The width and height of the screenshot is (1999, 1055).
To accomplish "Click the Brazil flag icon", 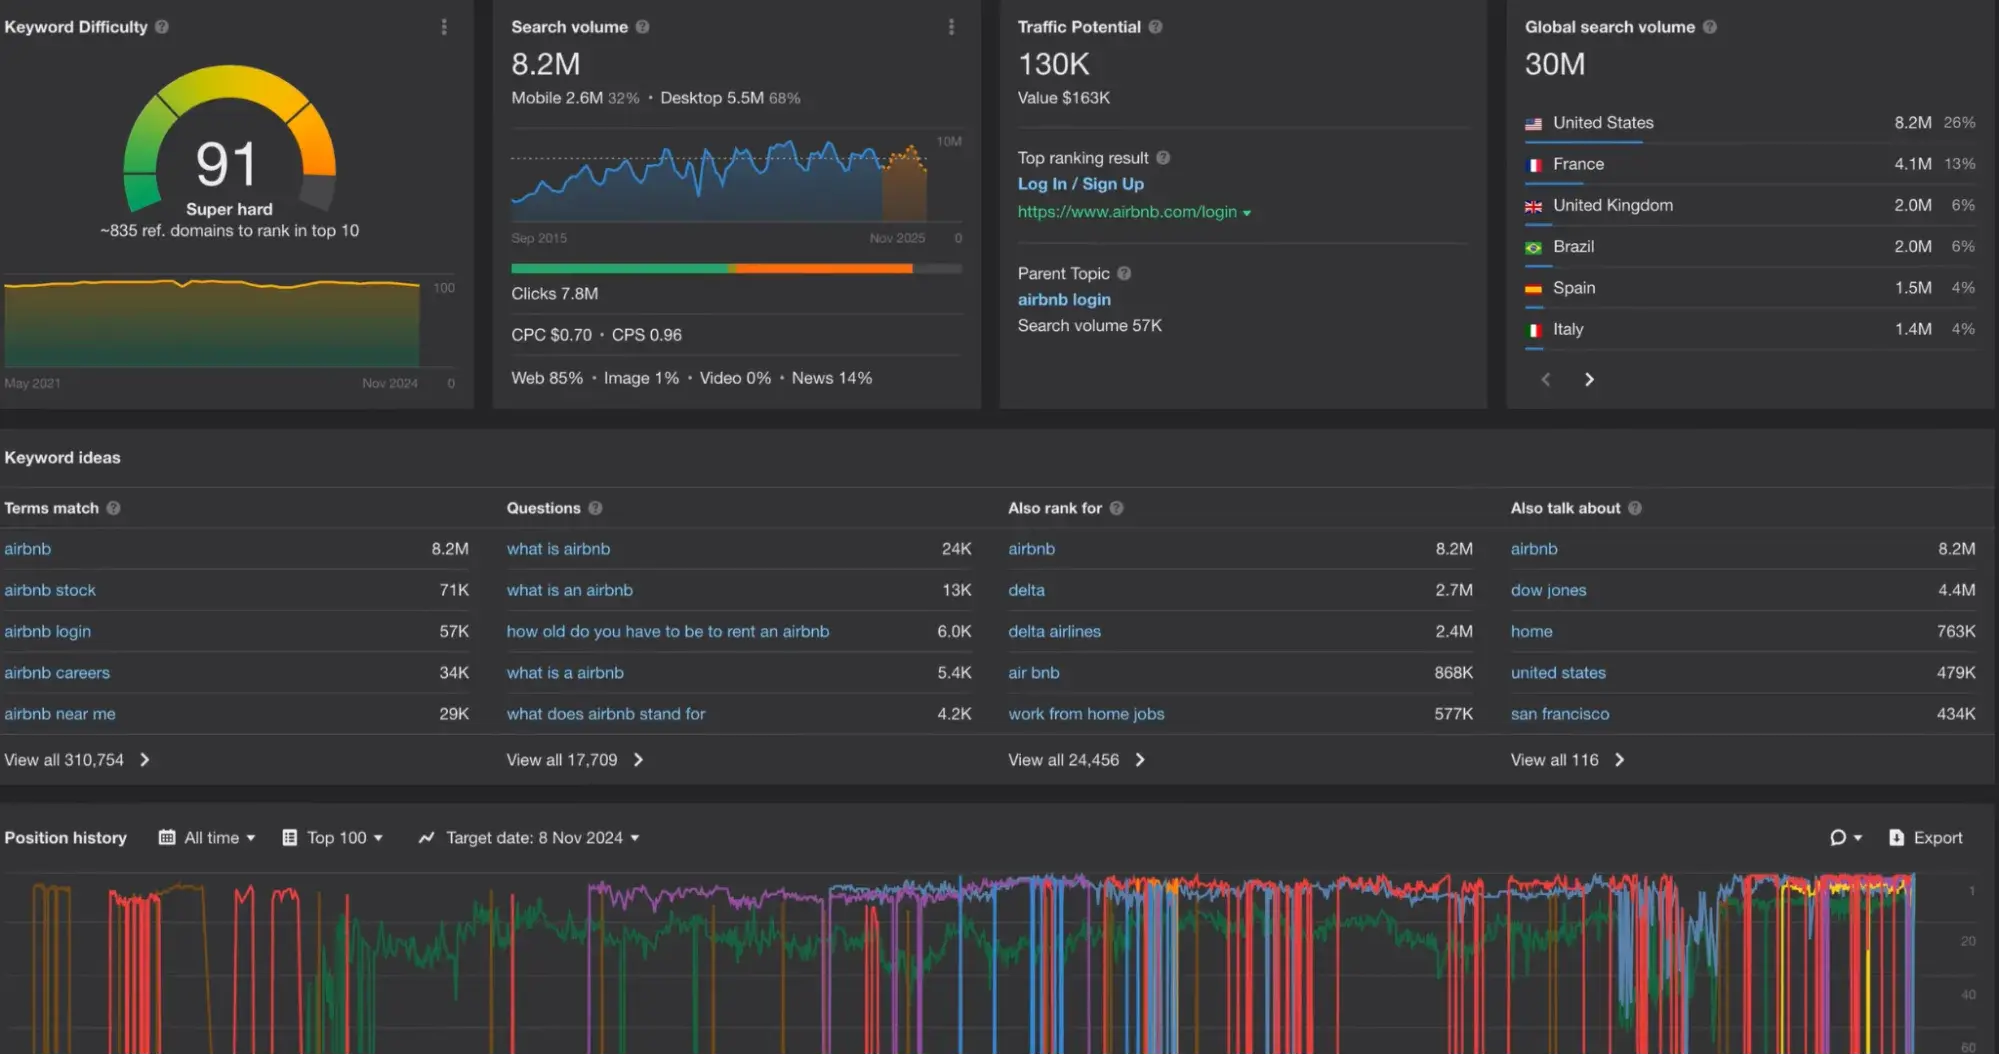I will point(1533,247).
